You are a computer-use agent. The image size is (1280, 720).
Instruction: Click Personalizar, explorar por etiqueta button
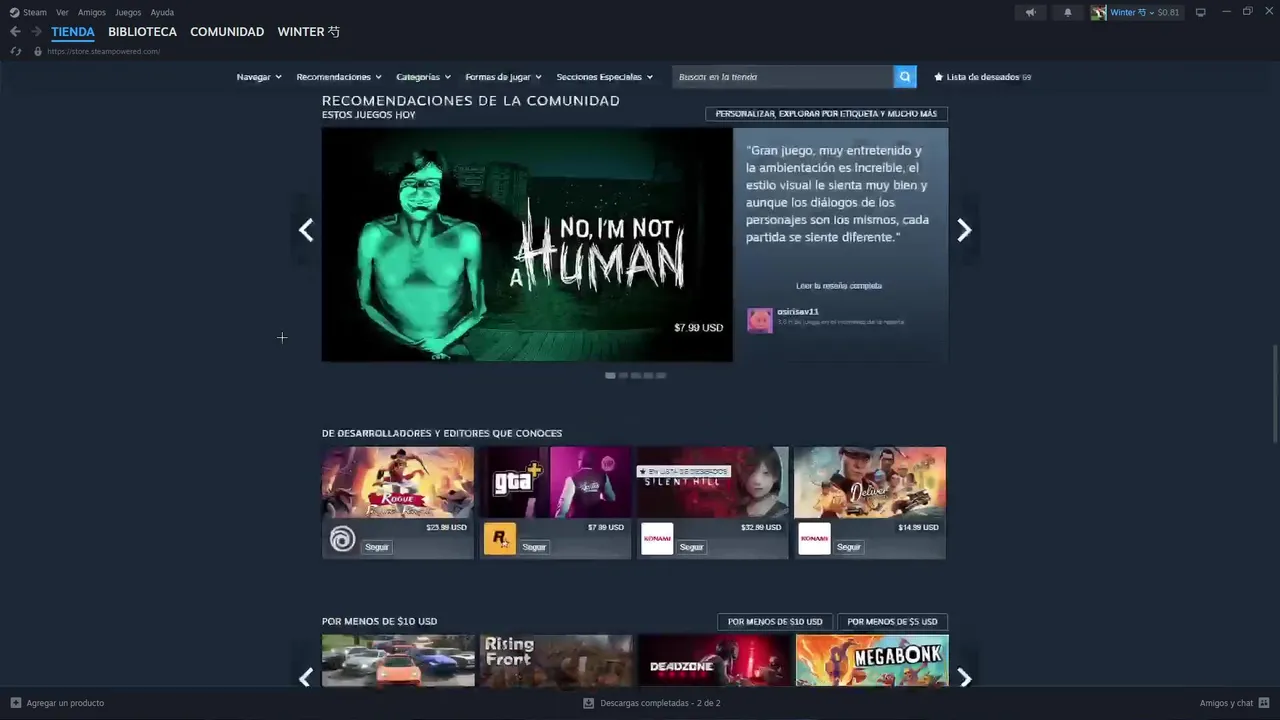point(826,114)
